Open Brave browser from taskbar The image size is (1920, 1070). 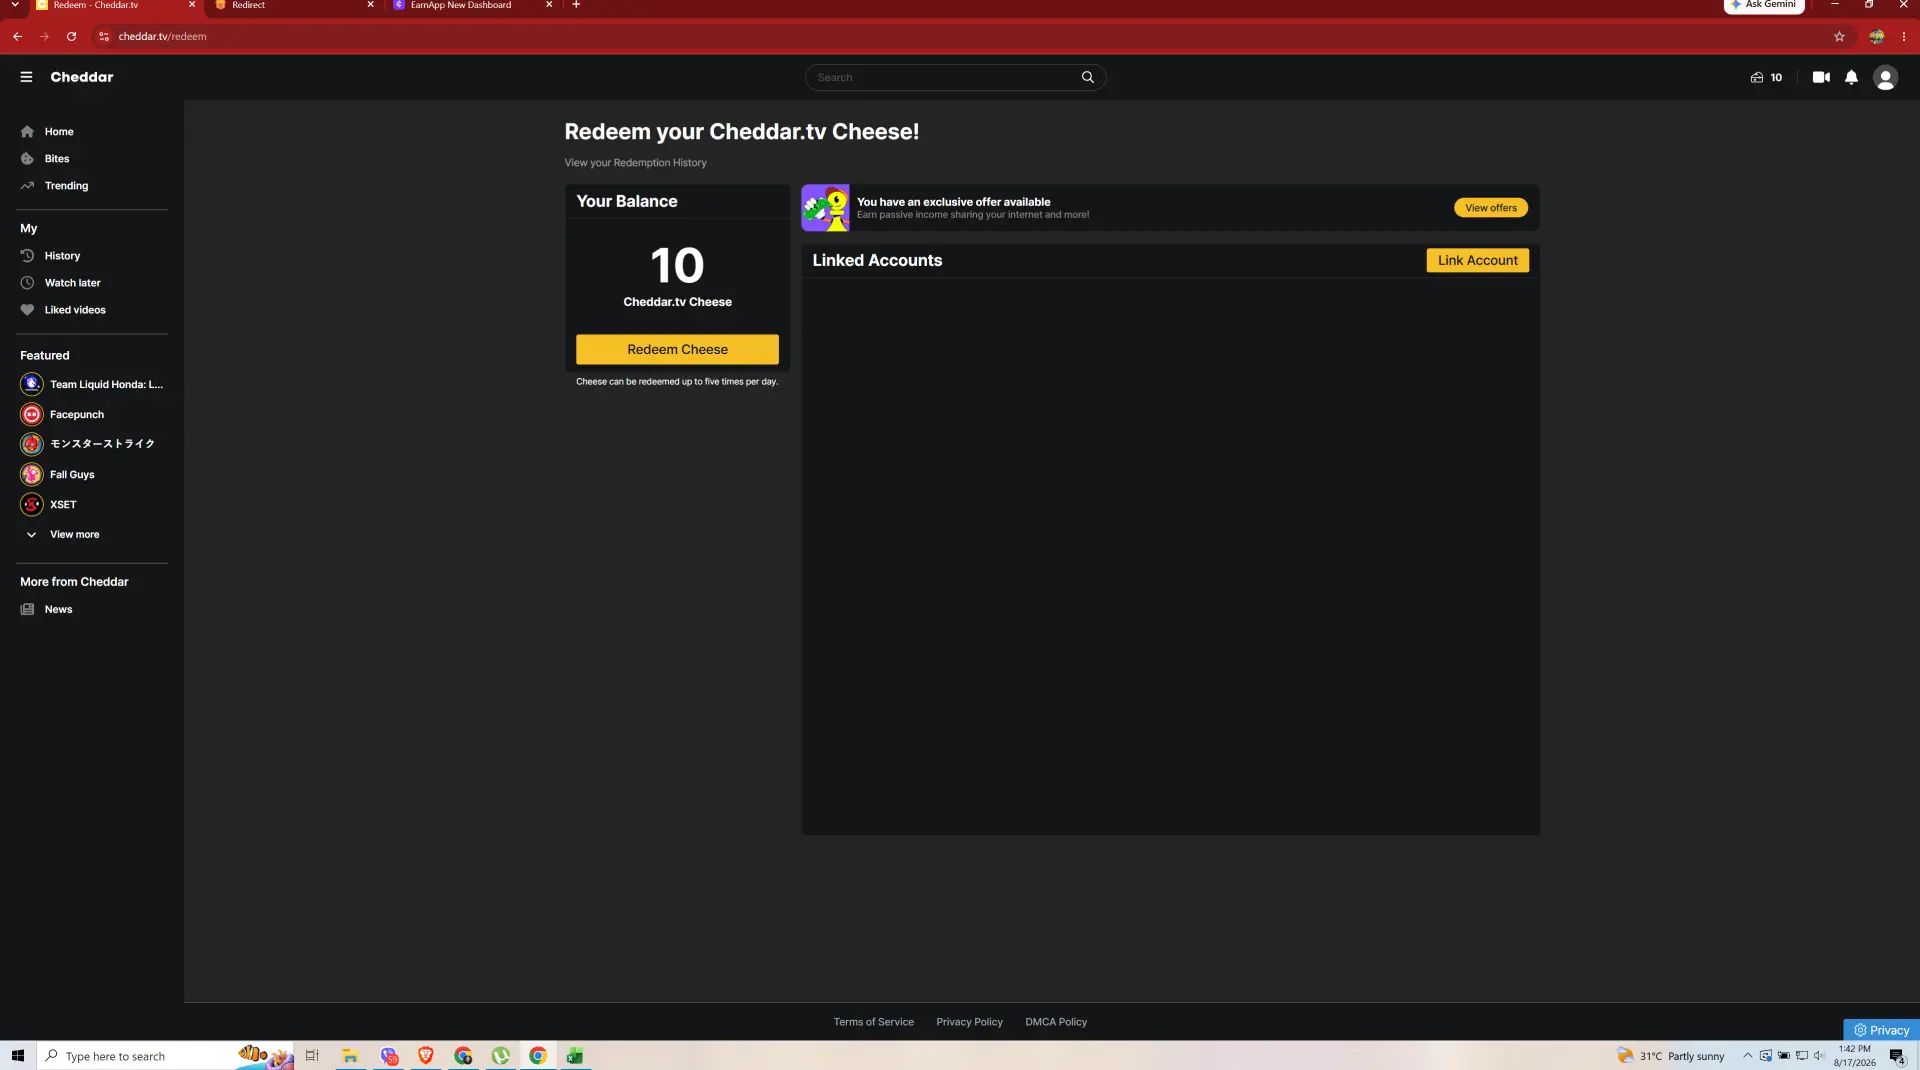(x=426, y=1056)
